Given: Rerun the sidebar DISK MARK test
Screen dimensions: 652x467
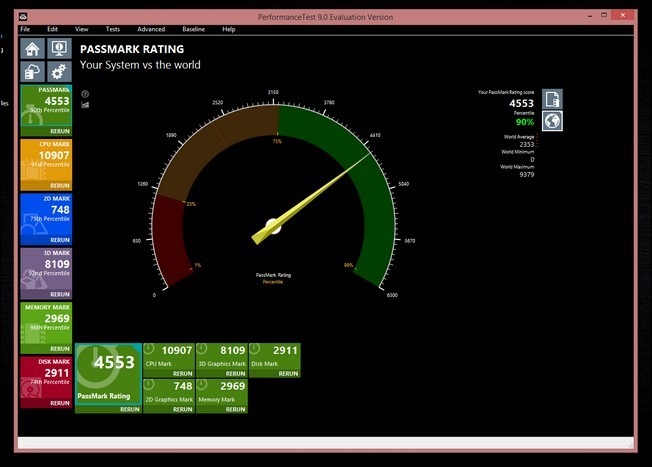Looking at the screenshot, I should click(x=60, y=403).
